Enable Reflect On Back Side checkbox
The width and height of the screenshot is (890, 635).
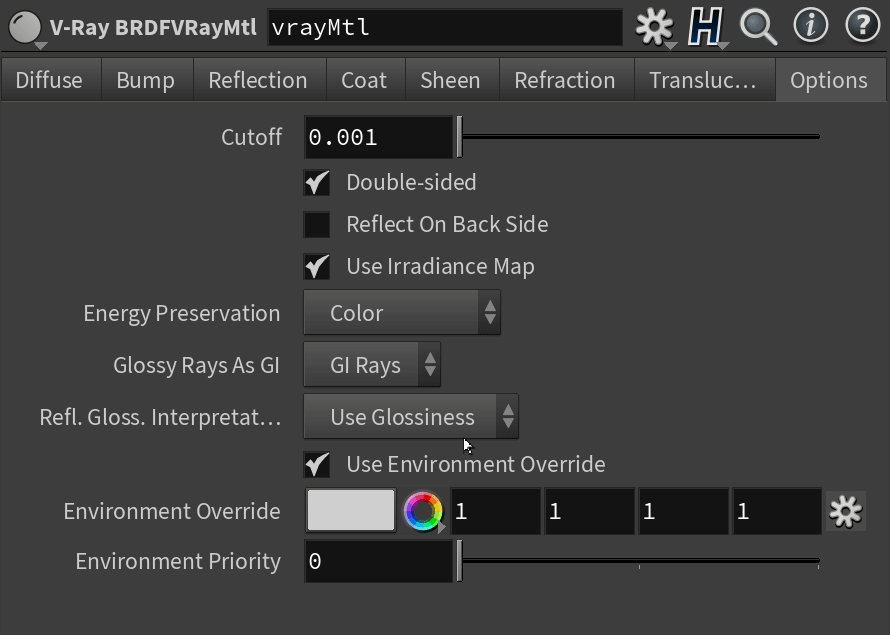[317, 225]
